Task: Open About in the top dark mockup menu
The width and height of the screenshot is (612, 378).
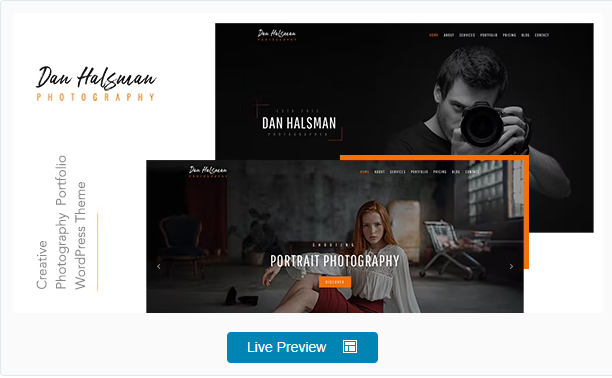Action: coord(449,35)
